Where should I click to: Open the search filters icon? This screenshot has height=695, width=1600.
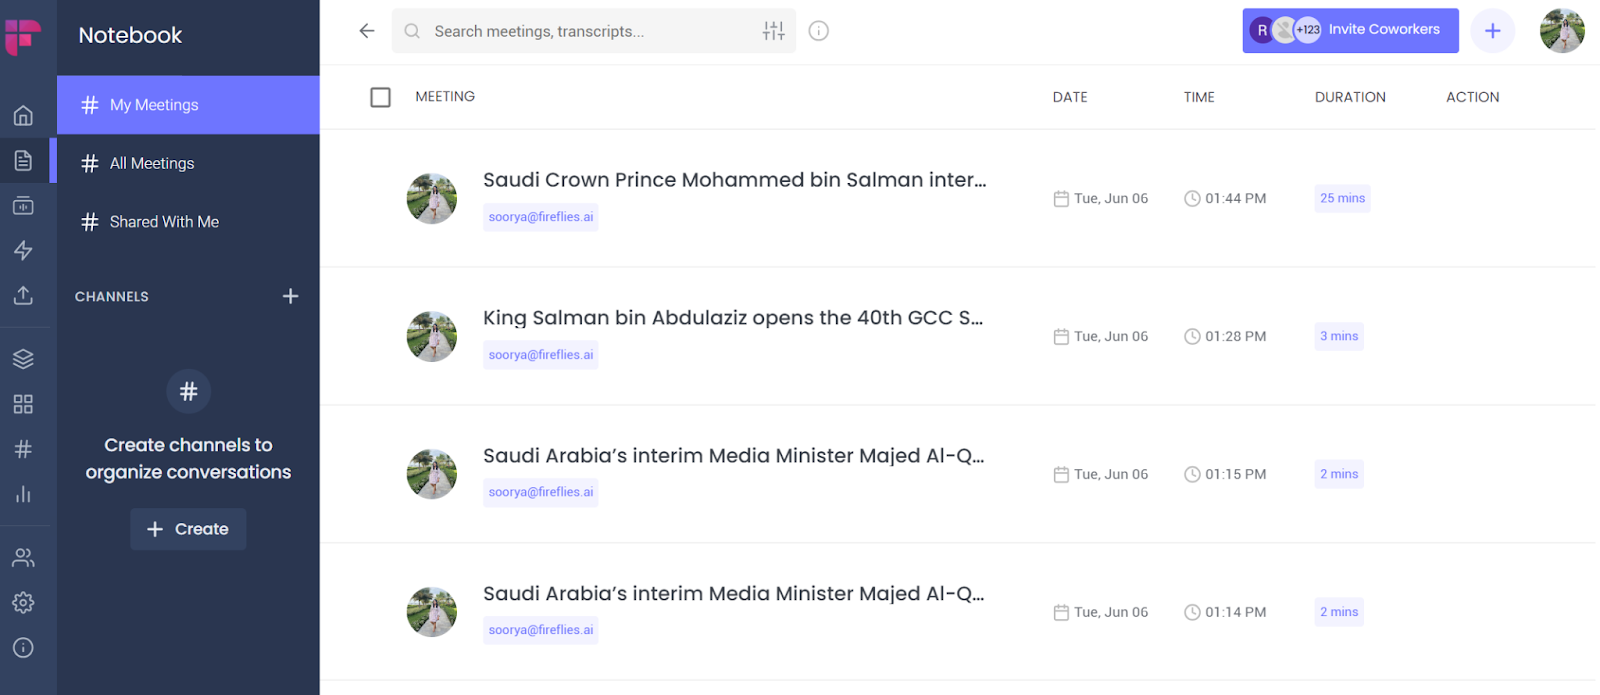coord(774,30)
